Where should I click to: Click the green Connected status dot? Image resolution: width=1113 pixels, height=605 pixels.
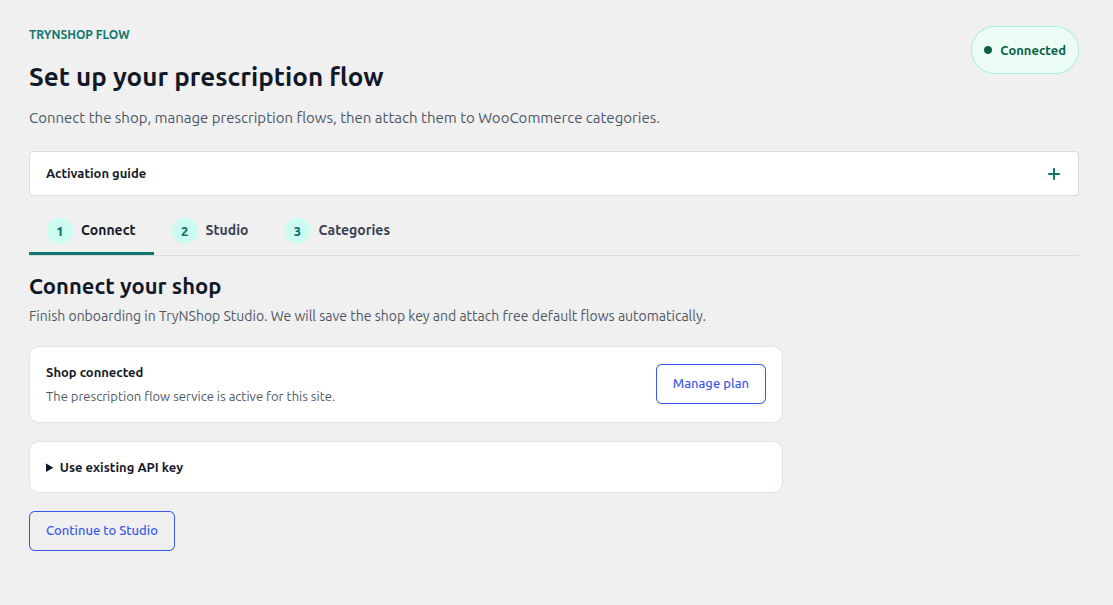(x=987, y=50)
